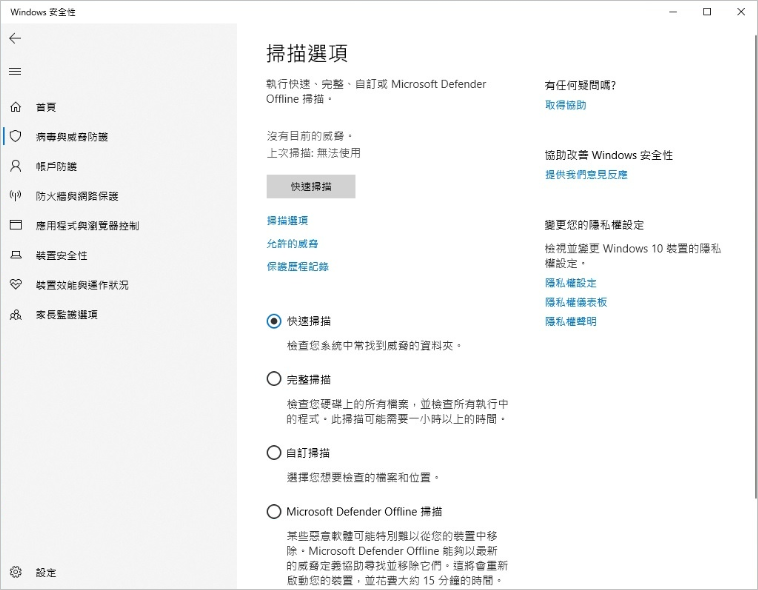Expand the hamburger navigation menu
The width and height of the screenshot is (758, 590).
15,72
